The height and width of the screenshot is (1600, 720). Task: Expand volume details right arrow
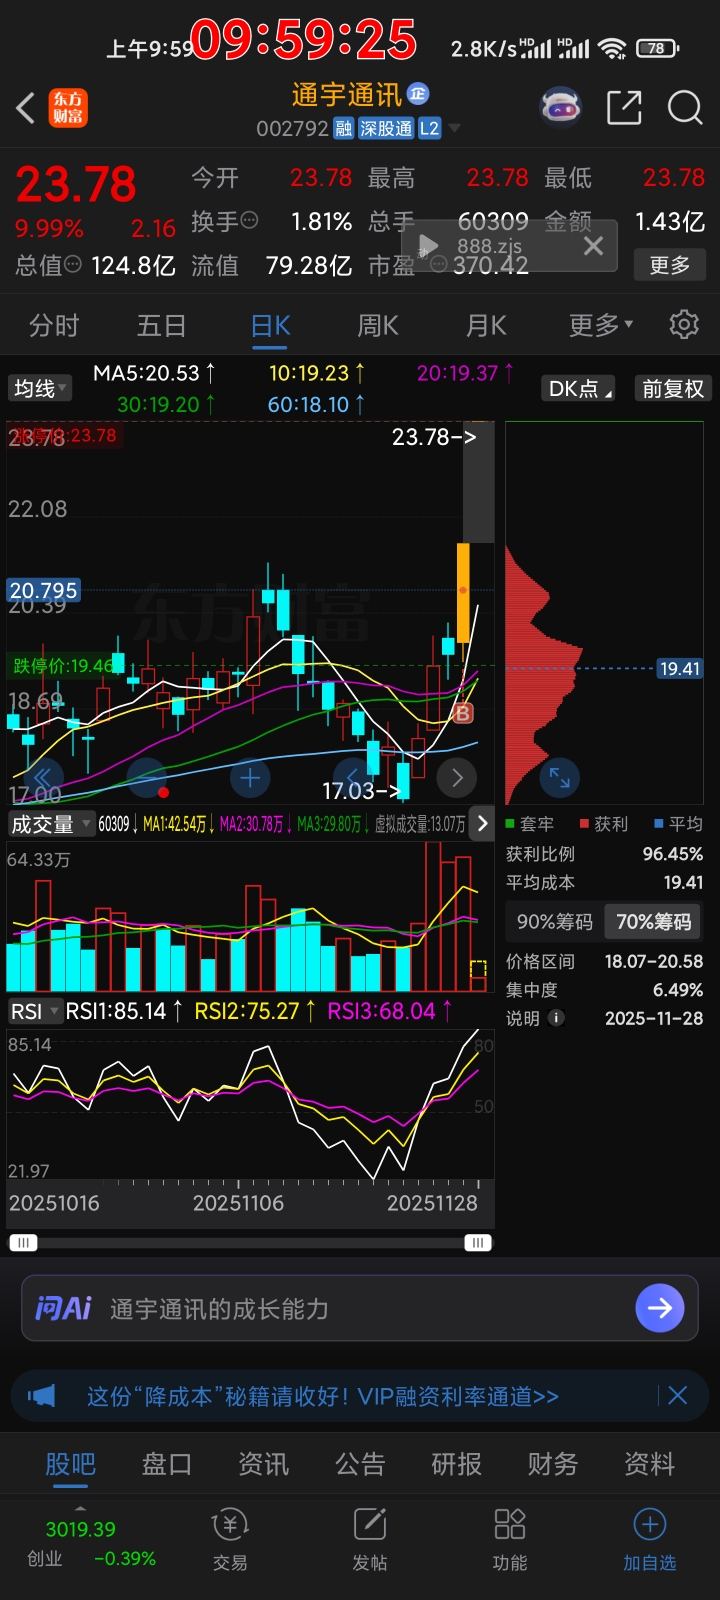click(482, 823)
